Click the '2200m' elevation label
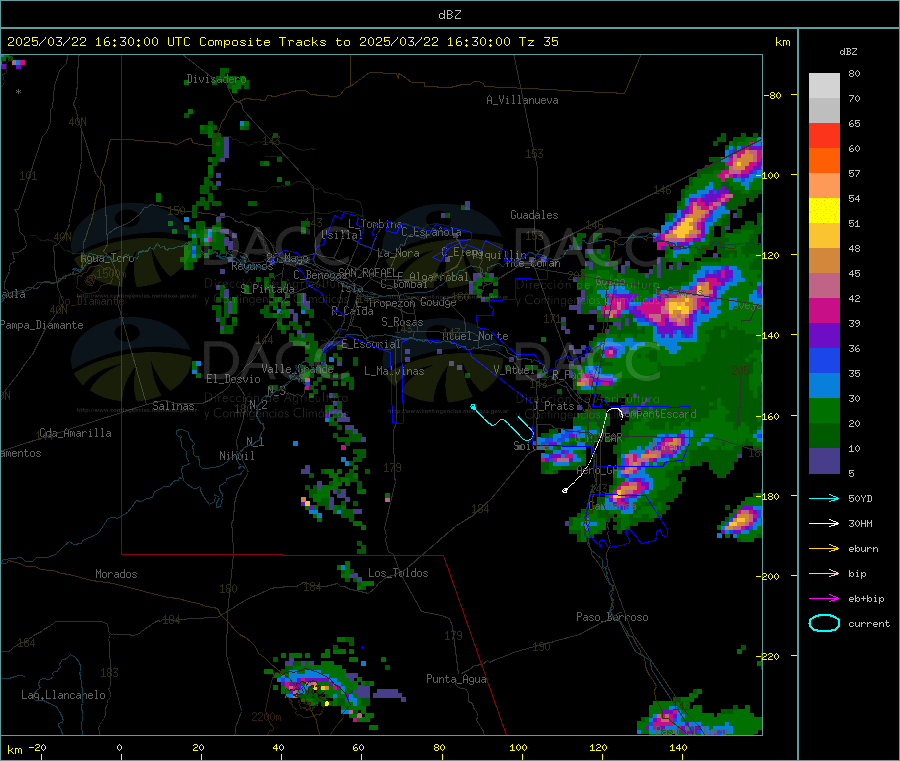This screenshot has height=761, width=900. pos(266,717)
